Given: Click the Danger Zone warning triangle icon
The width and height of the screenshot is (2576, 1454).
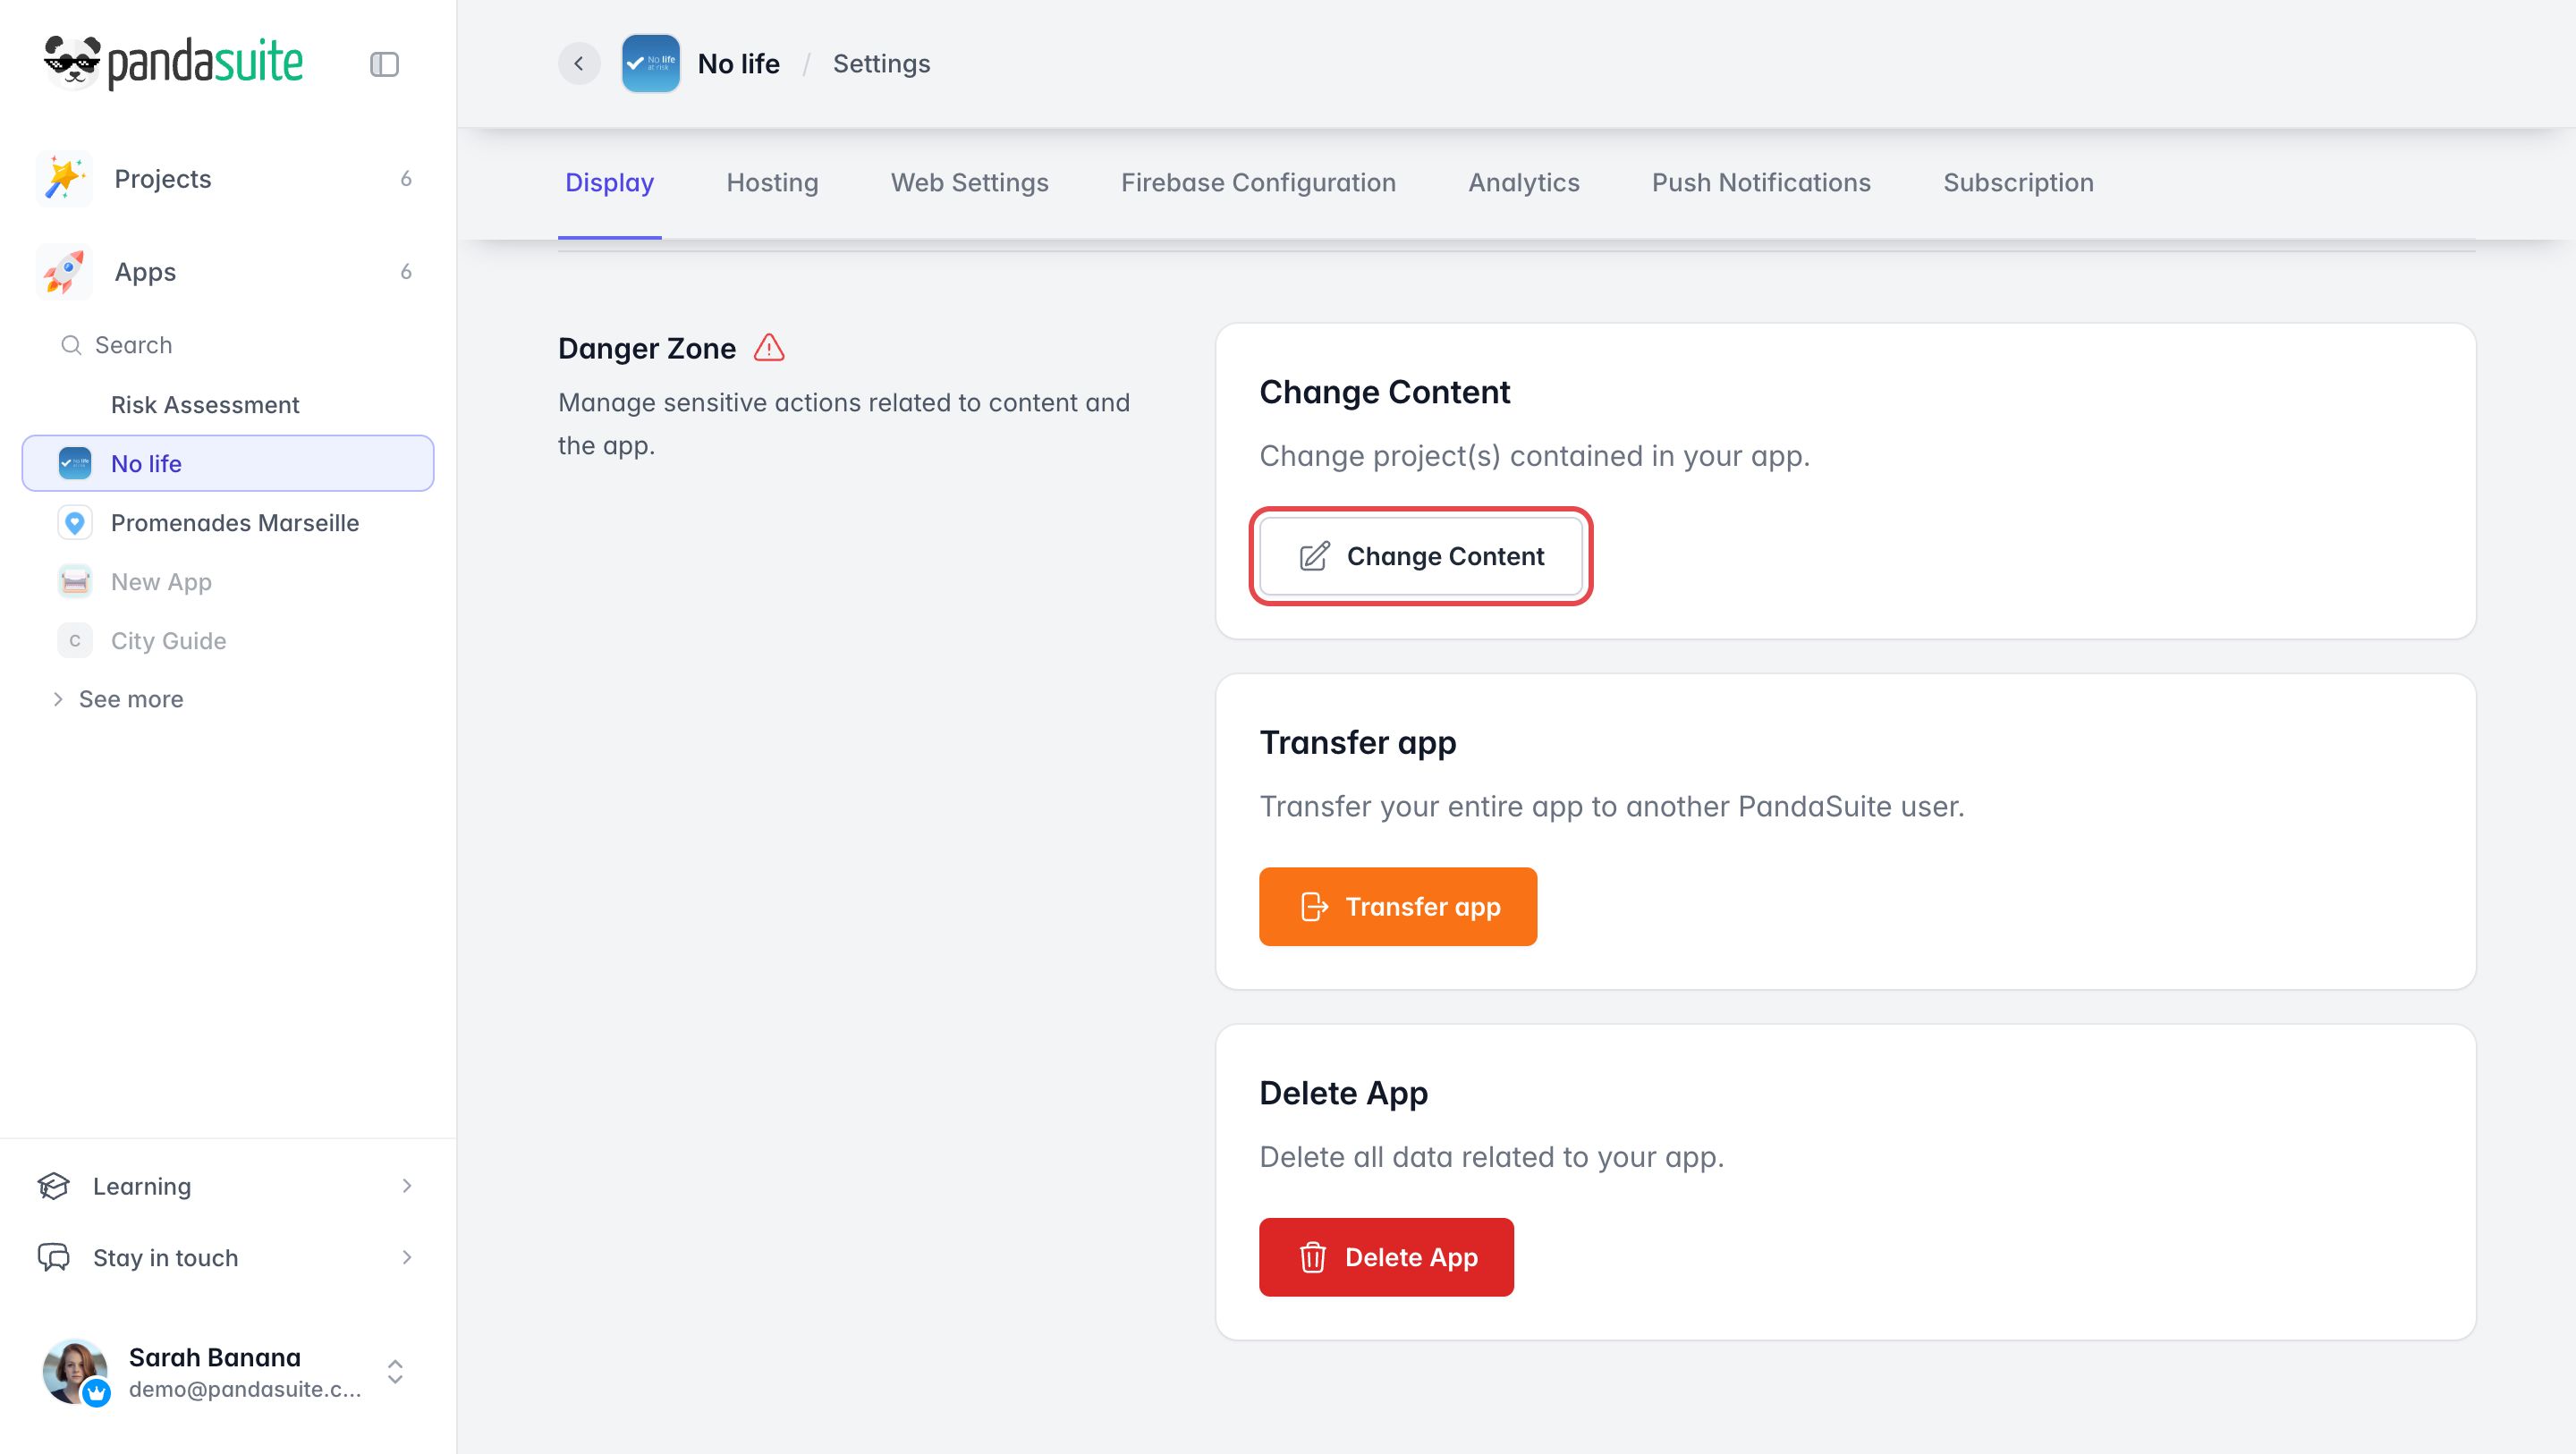Looking at the screenshot, I should coord(769,347).
